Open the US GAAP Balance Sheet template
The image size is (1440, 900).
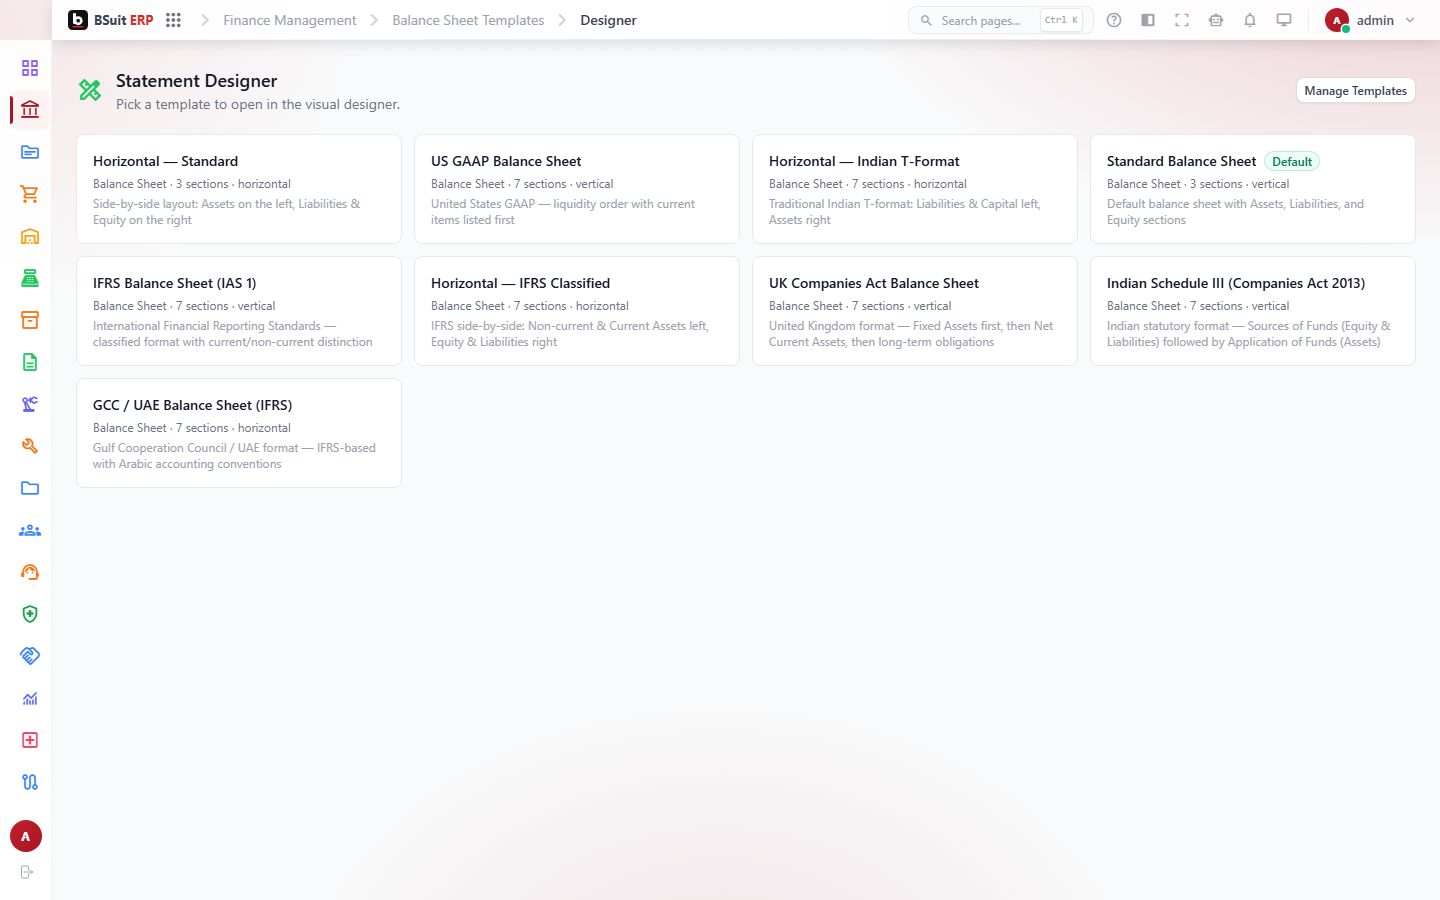(577, 189)
